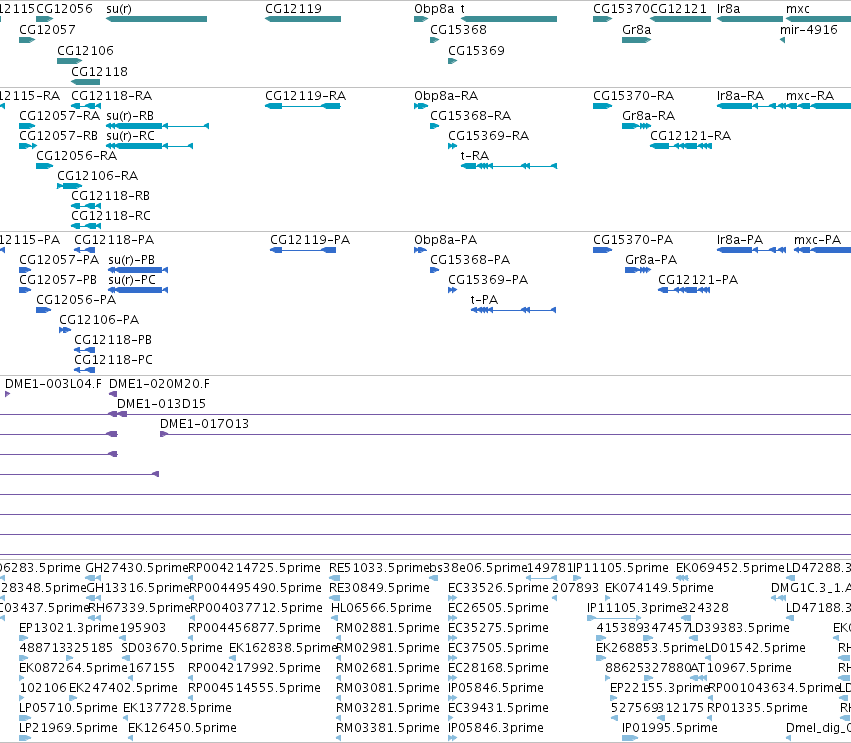Click the CG12118-RA transcript label
851x743 pixels.
click(x=112, y=96)
